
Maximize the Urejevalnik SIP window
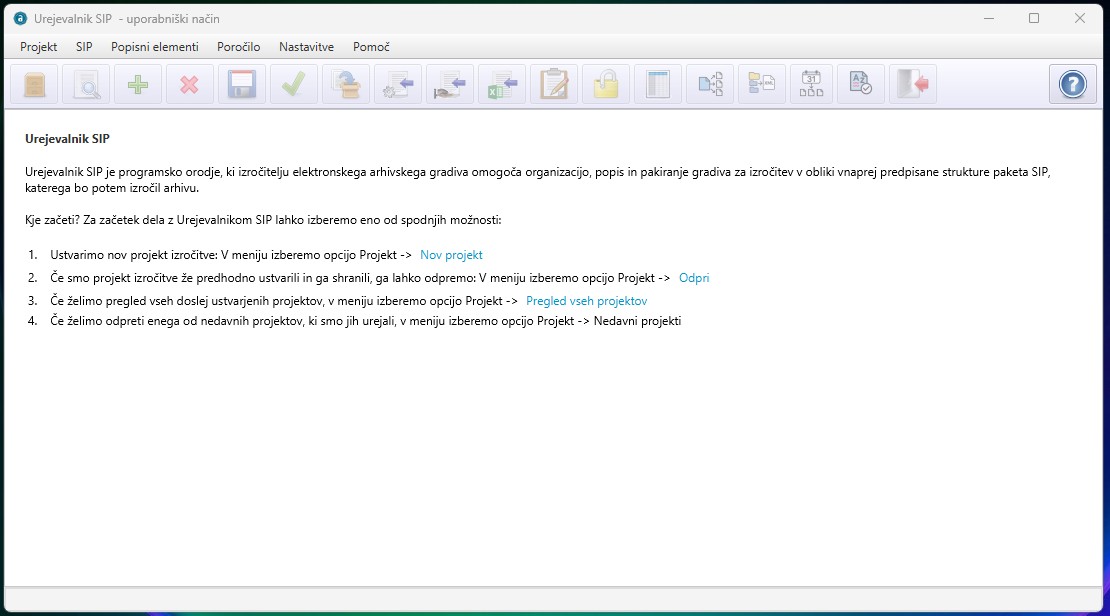1034,18
